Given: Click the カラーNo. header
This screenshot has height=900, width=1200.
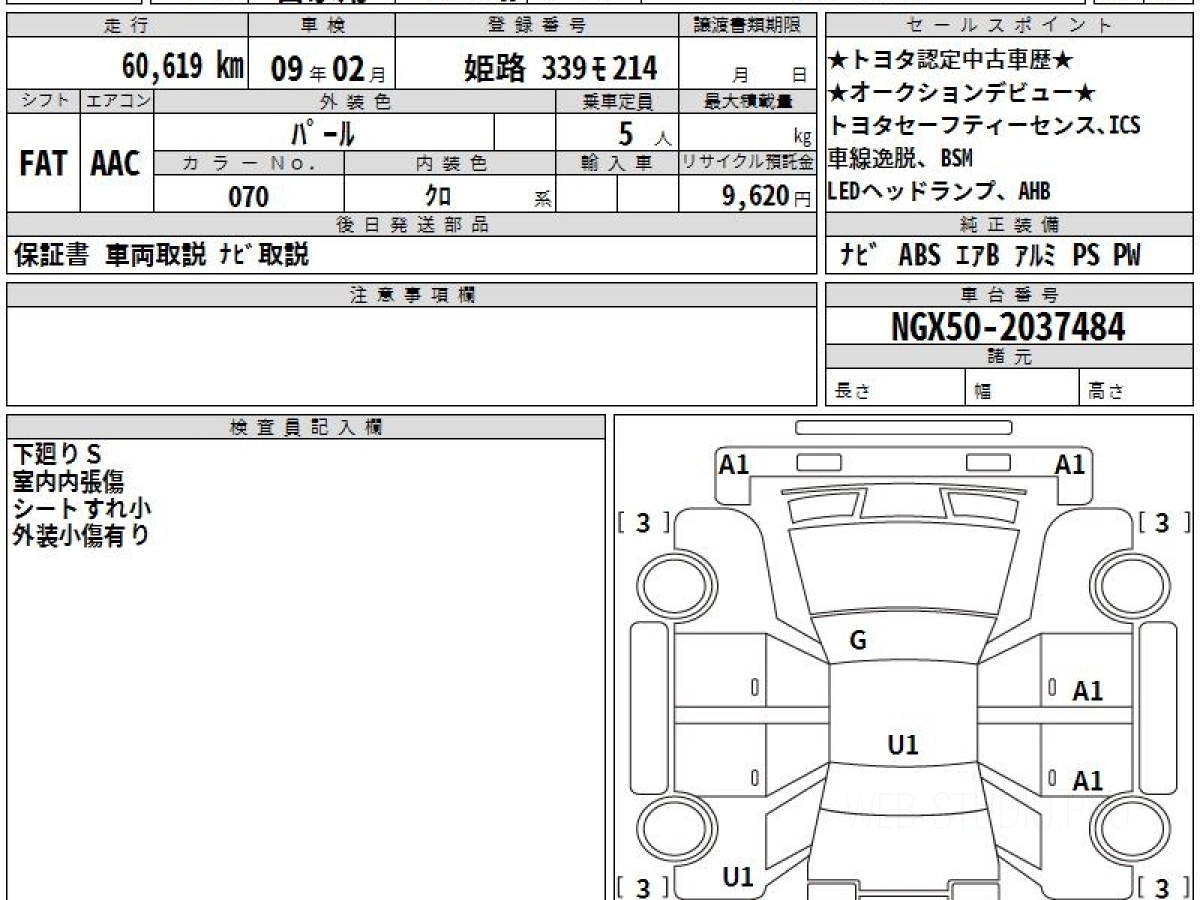Looking at the screenshot, I should click(x=250, y=163).
